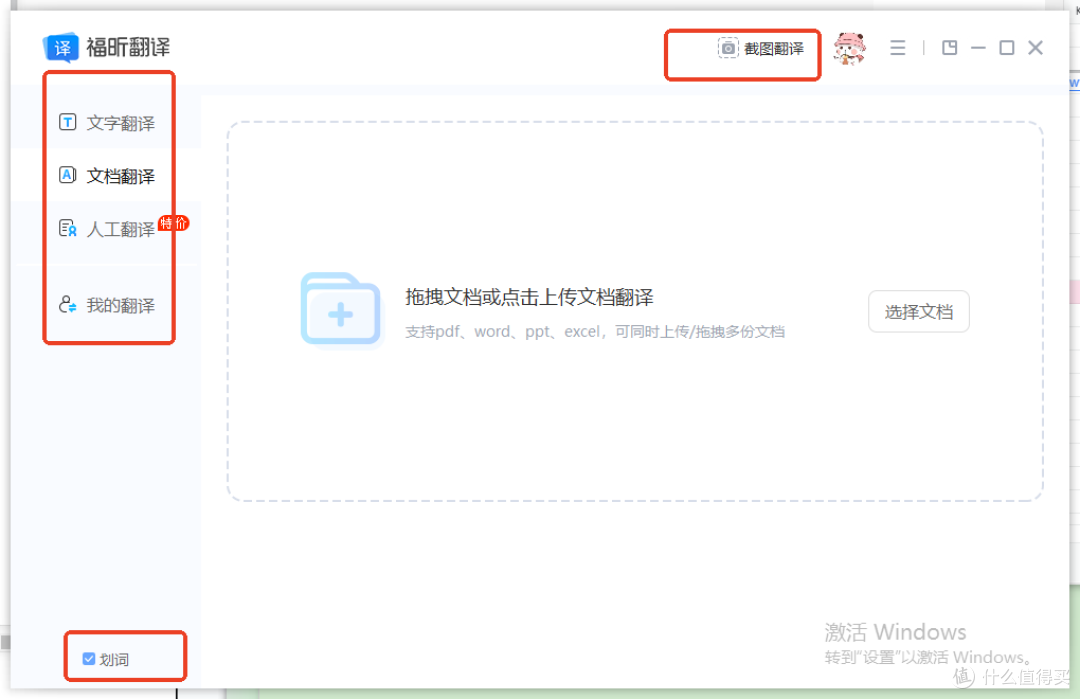The image size is (1080, 699).
Task: Click the 特价 red badge
Action: pos(174,223)
